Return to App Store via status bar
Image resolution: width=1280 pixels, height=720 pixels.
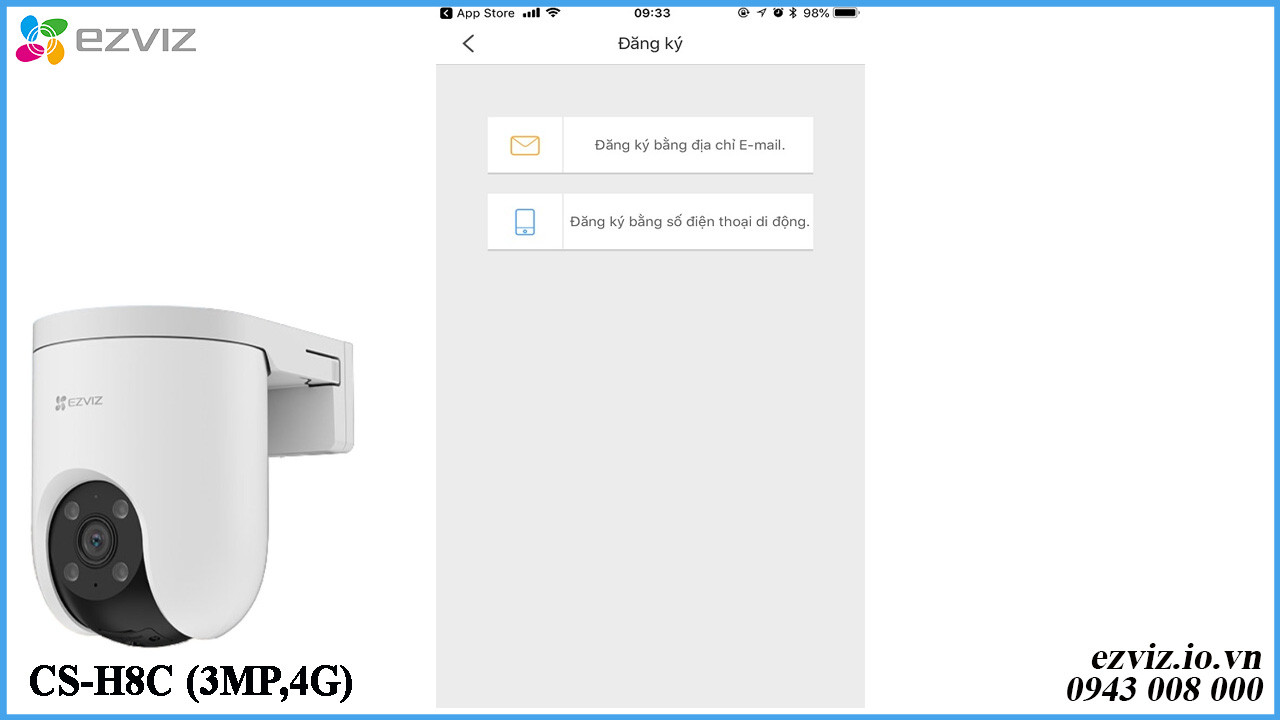(x=478, y=13)
